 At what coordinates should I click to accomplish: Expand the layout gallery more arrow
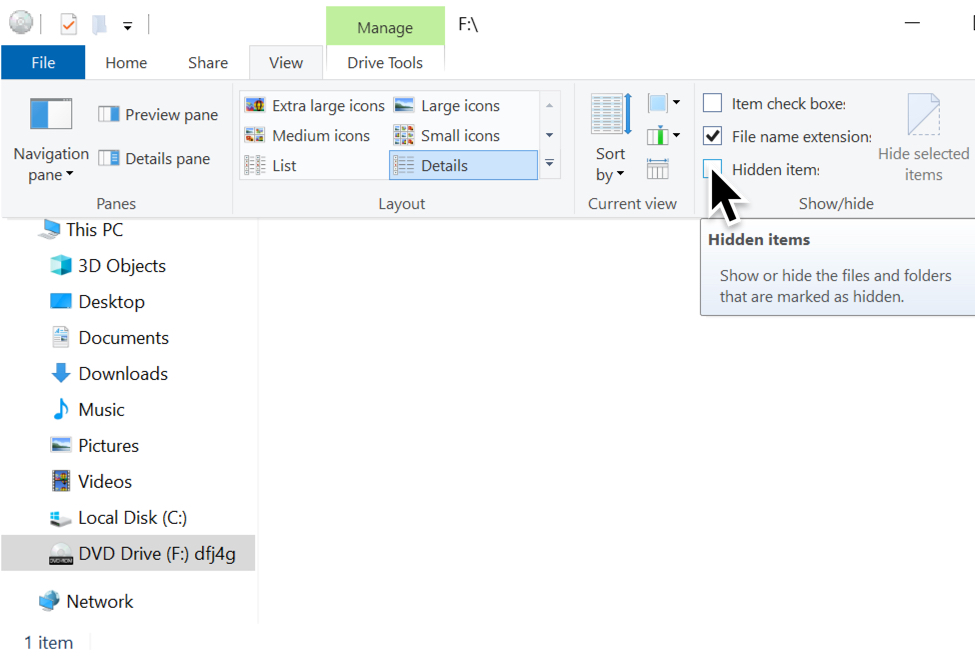[549, 163]
